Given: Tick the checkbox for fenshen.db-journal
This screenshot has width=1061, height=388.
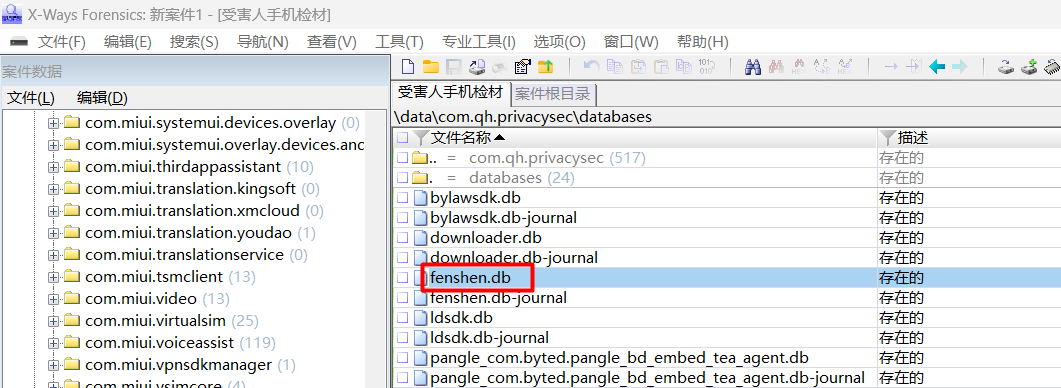Looking at the screenshot, I should pos(403,298).
